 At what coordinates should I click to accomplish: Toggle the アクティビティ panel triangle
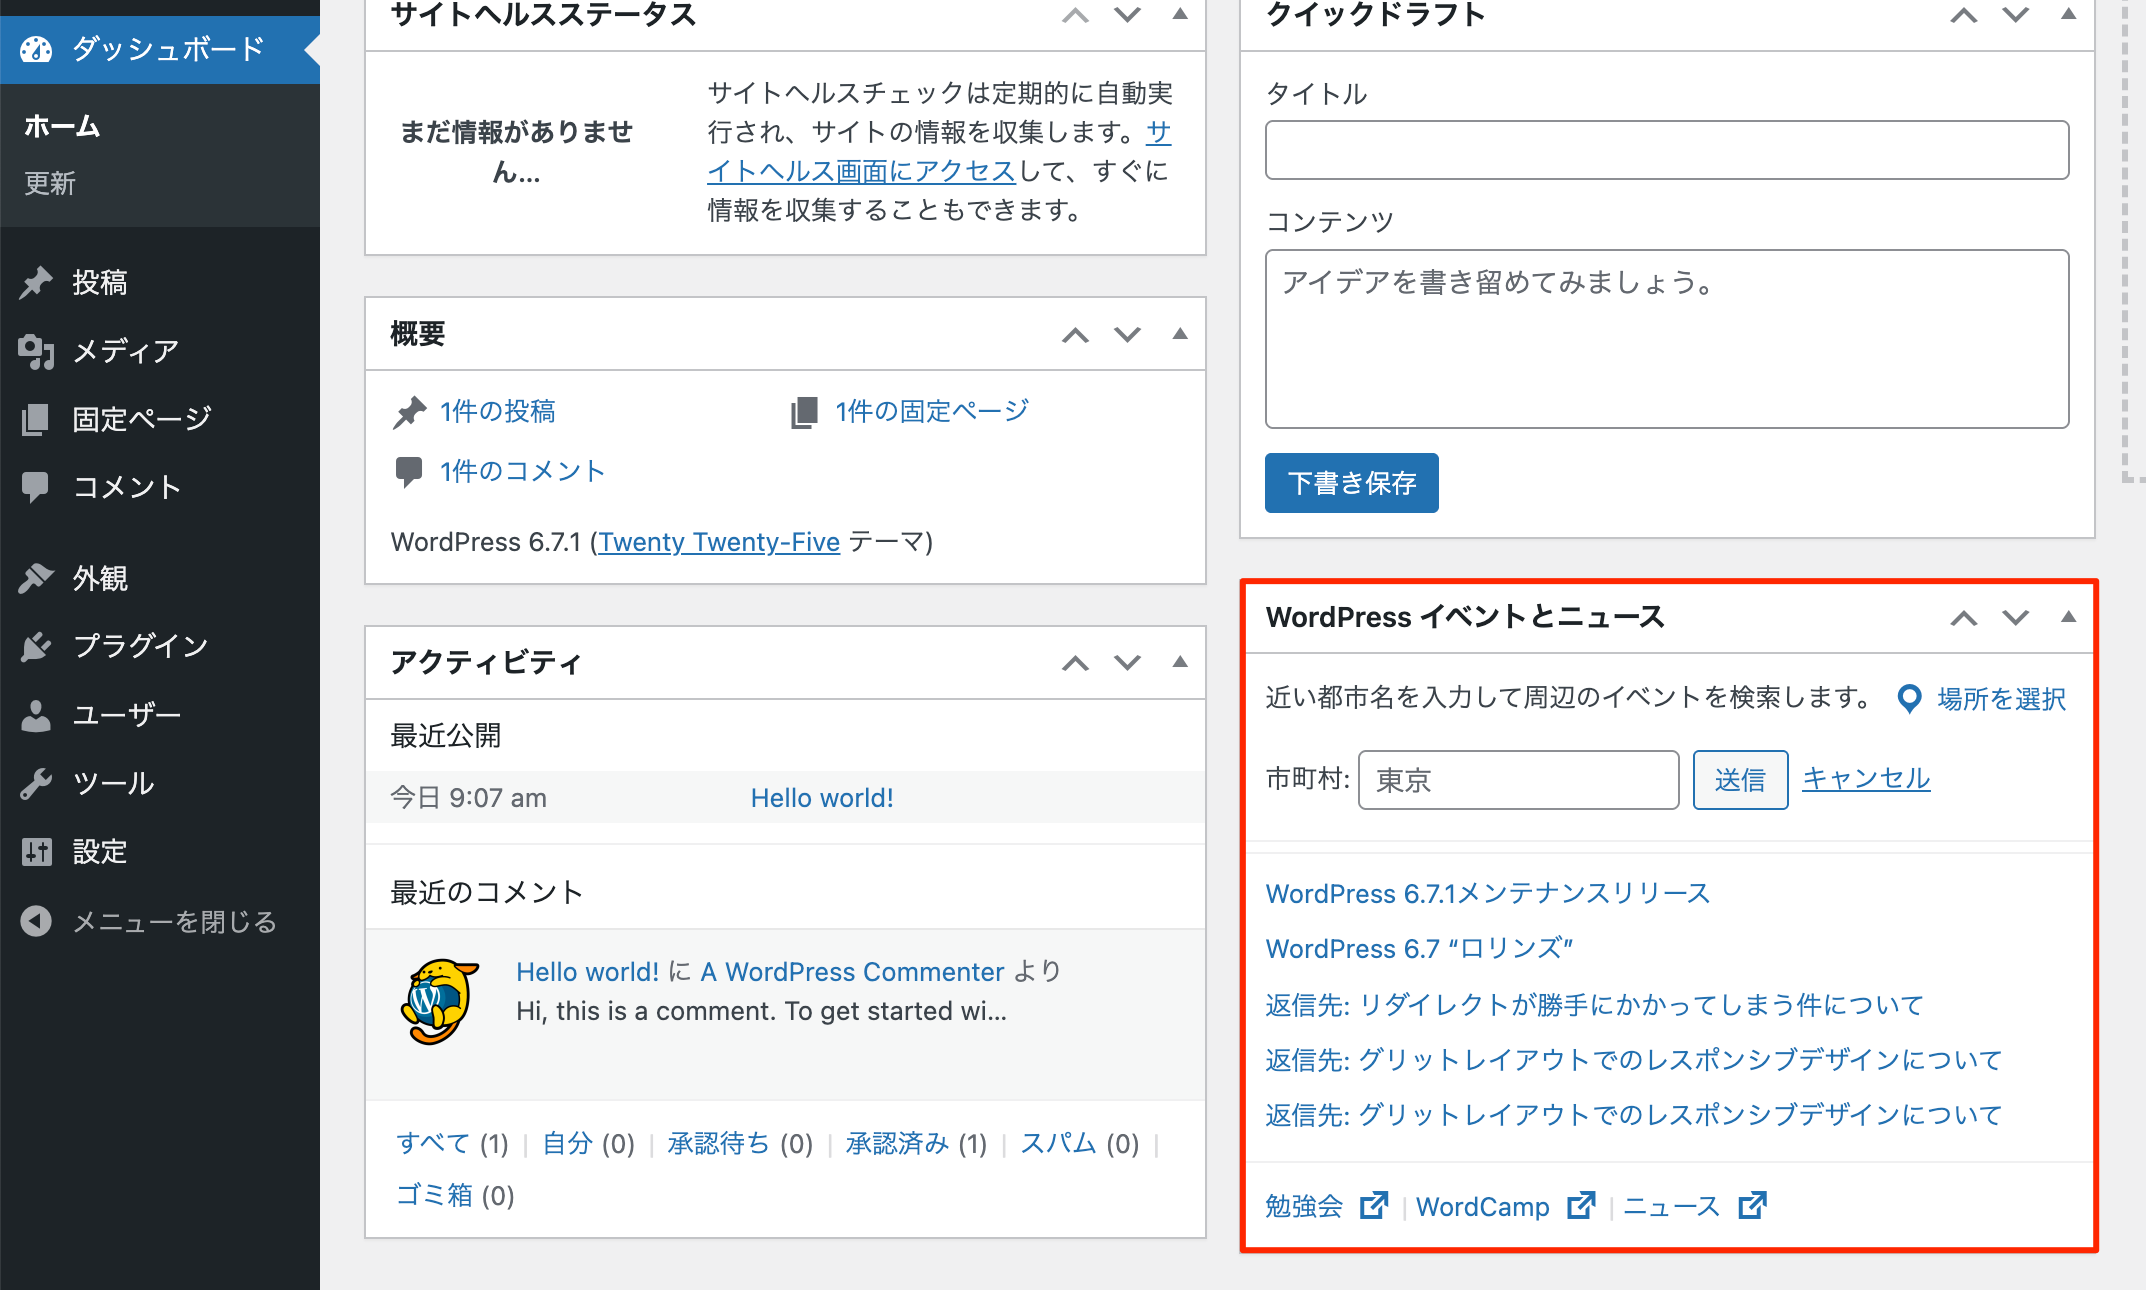1180,662
